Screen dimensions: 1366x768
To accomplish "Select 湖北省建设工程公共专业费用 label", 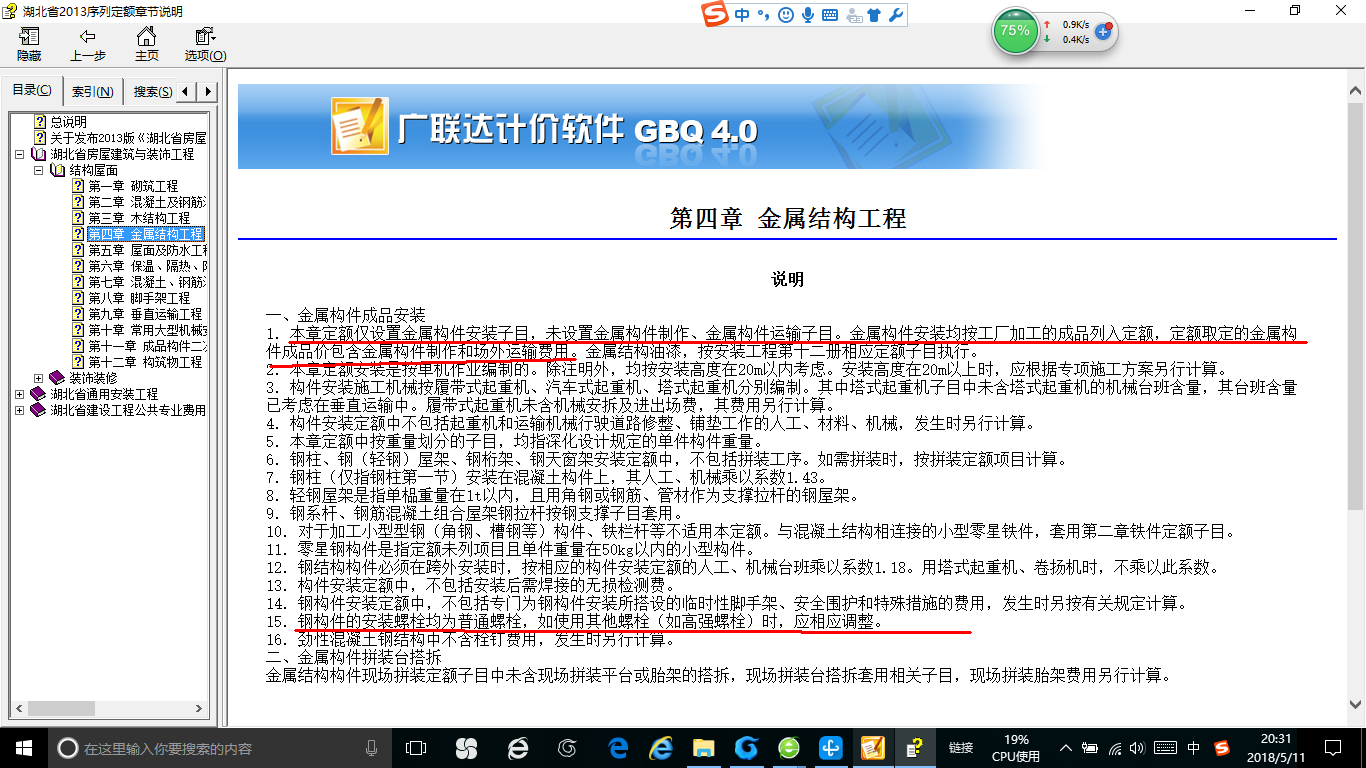I will click(128, 410).
